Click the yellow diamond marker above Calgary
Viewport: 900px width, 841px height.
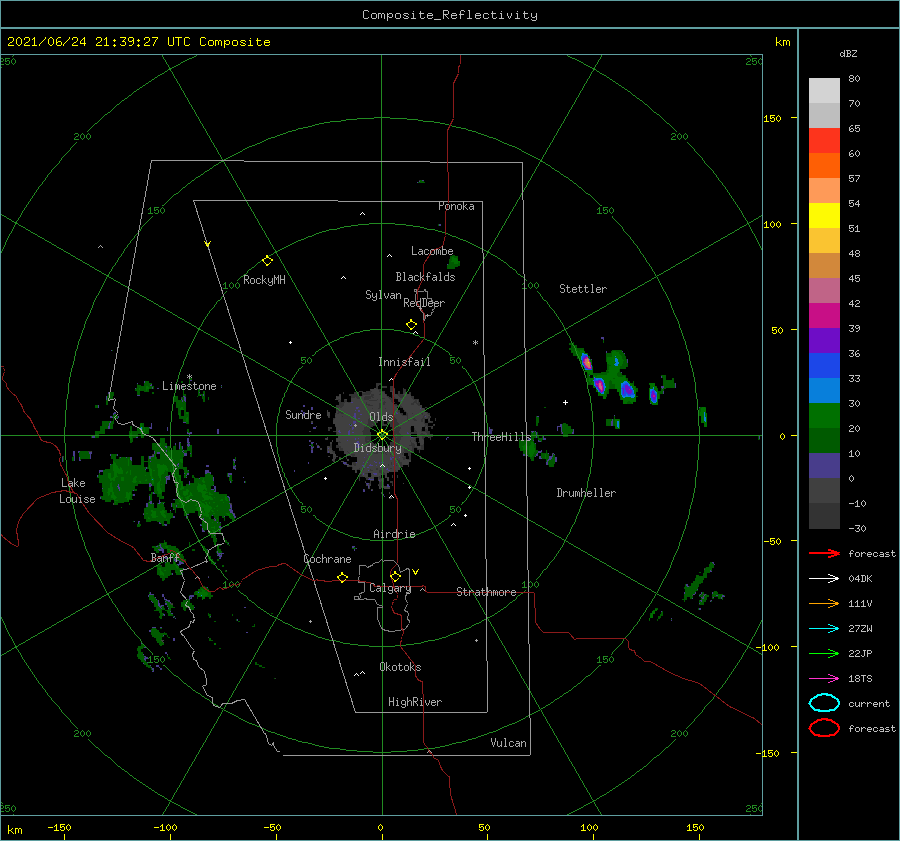tap(395, 576)
